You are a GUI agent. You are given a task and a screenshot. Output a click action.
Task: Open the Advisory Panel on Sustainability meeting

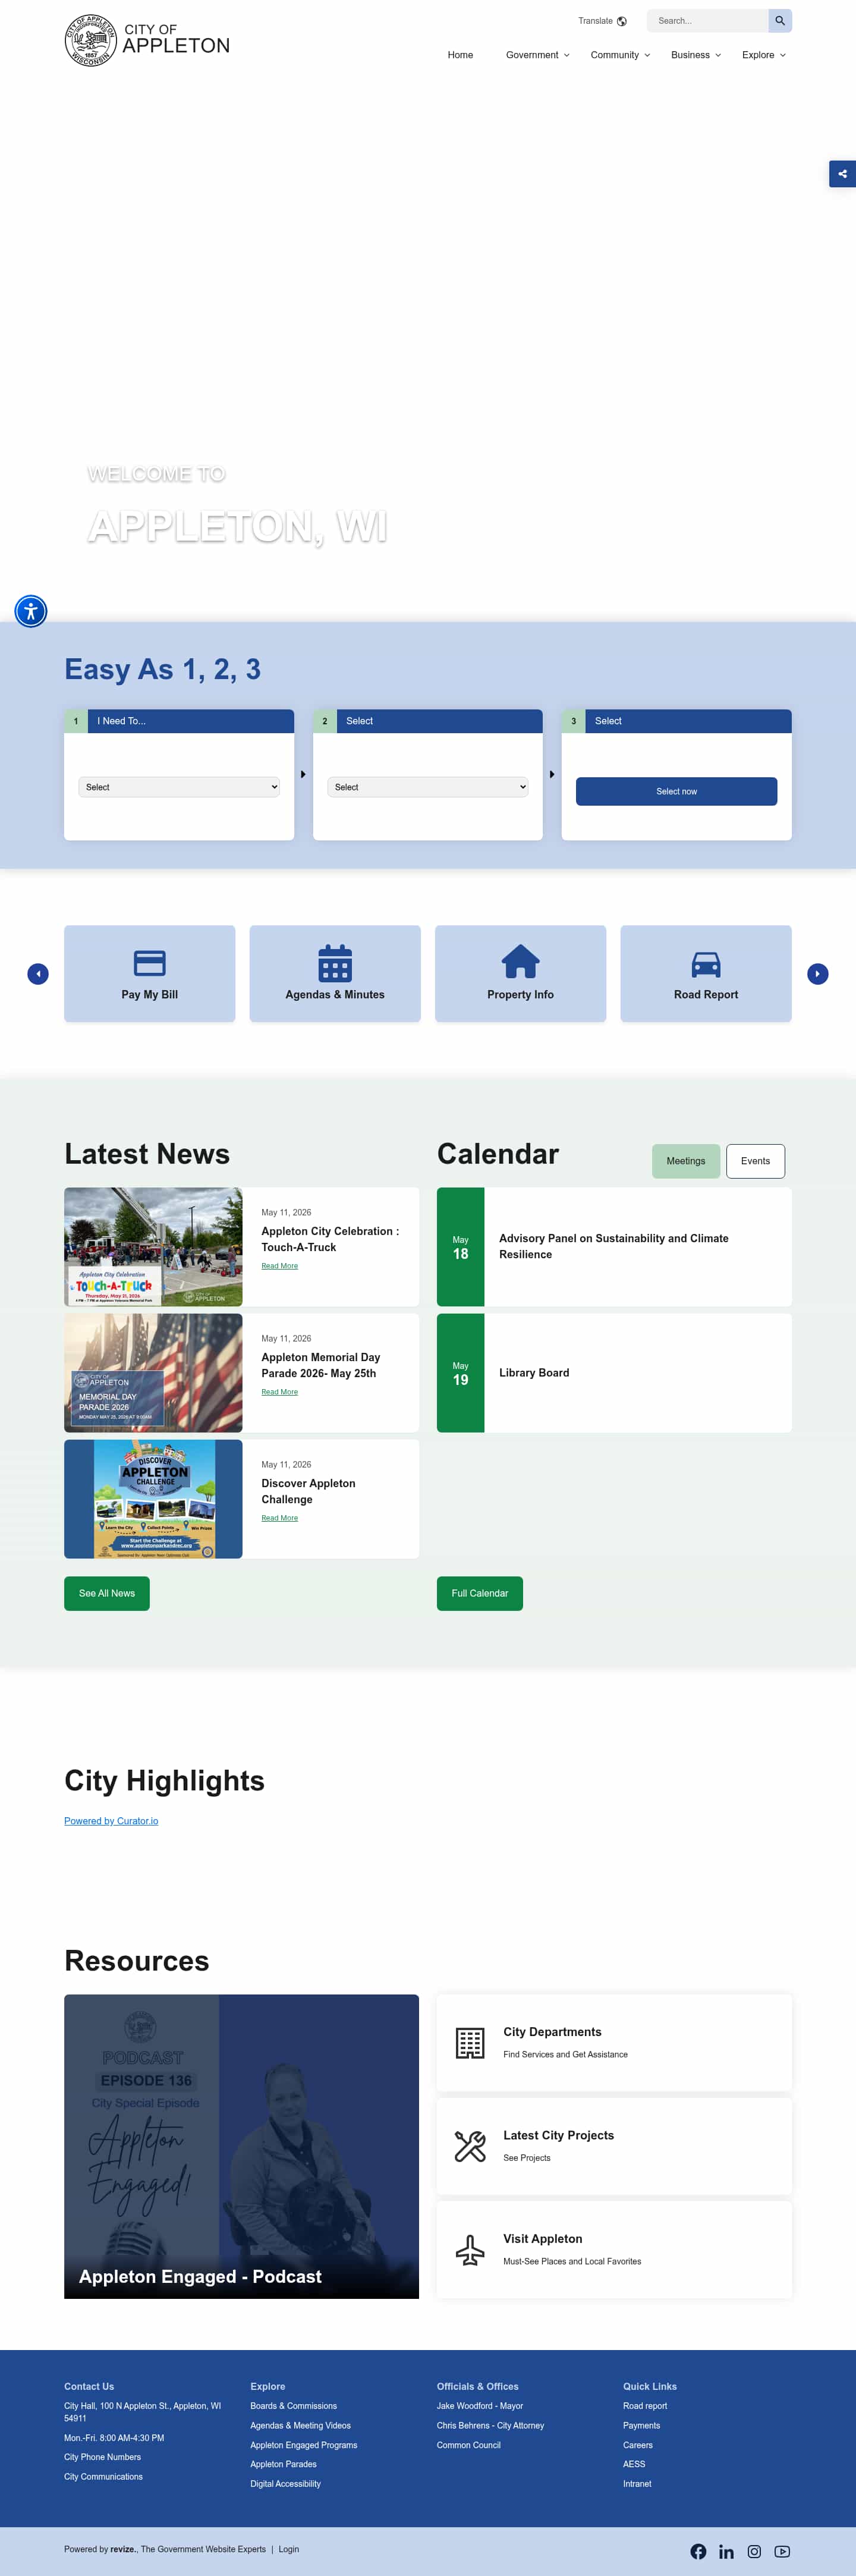614,1246
